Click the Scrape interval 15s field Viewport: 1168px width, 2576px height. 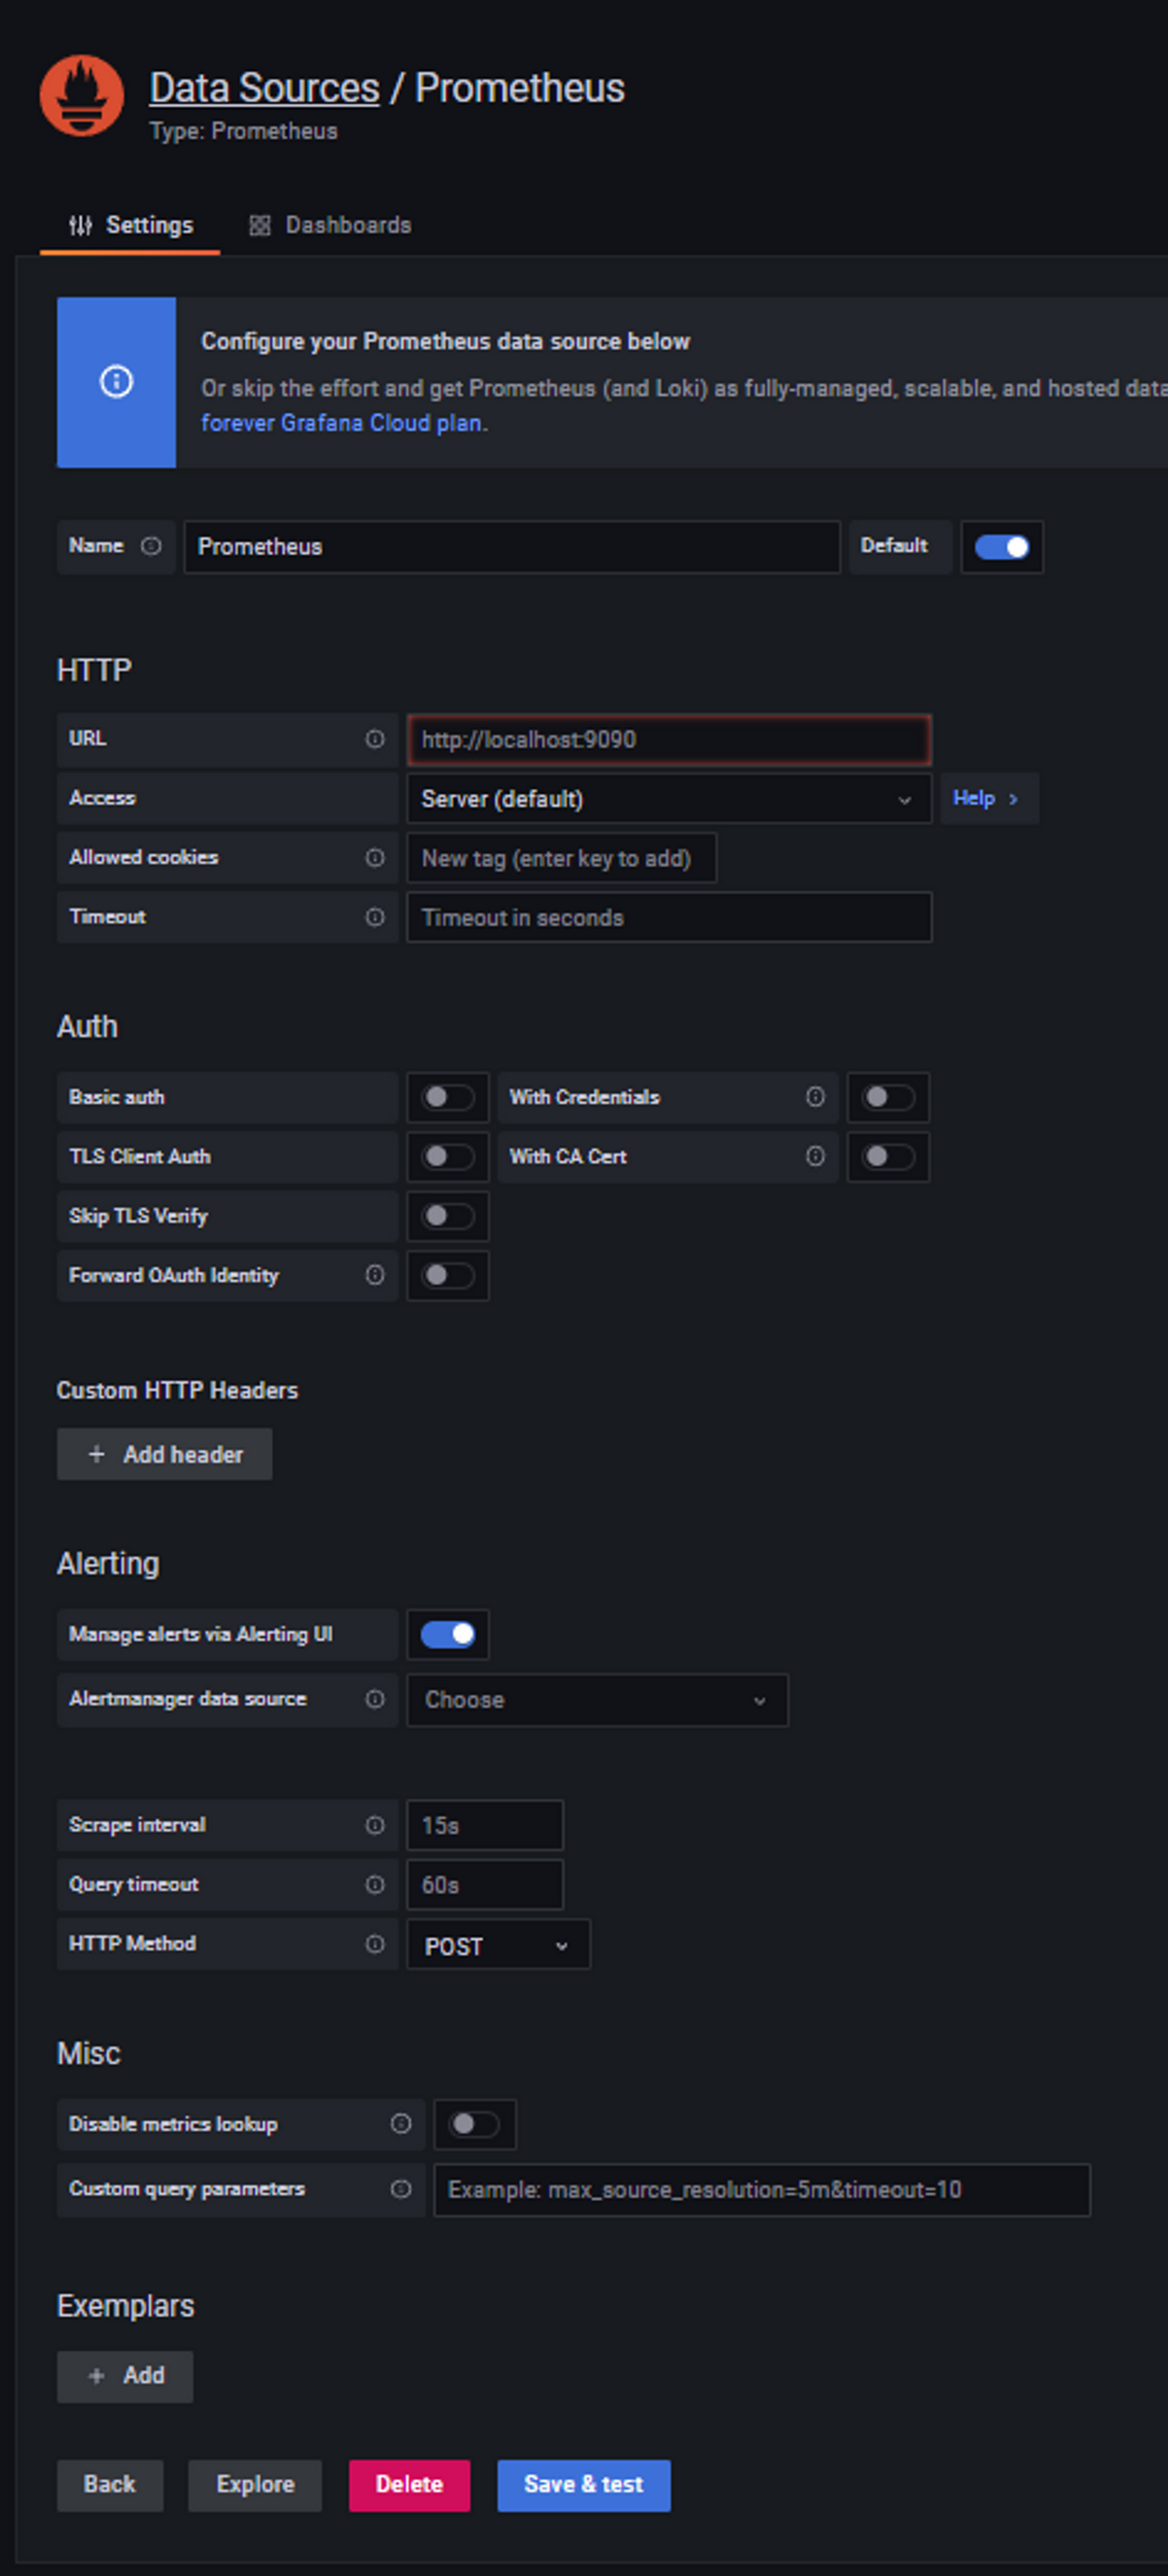click(485, 1826)
